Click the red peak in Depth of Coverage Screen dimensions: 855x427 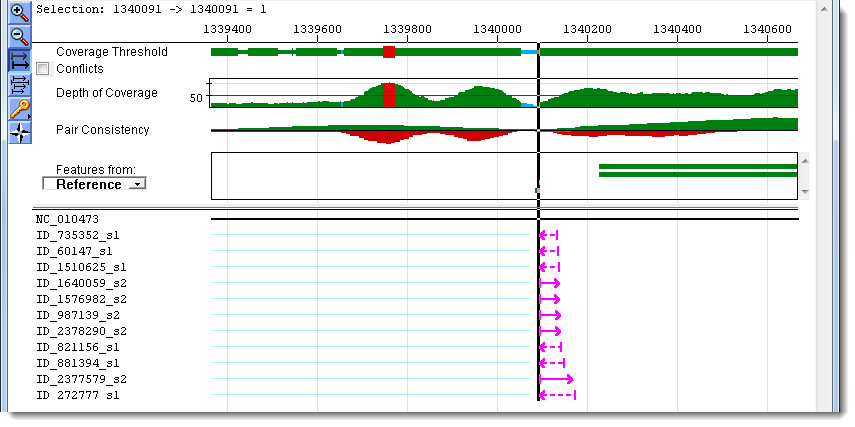tap(389, 95)
